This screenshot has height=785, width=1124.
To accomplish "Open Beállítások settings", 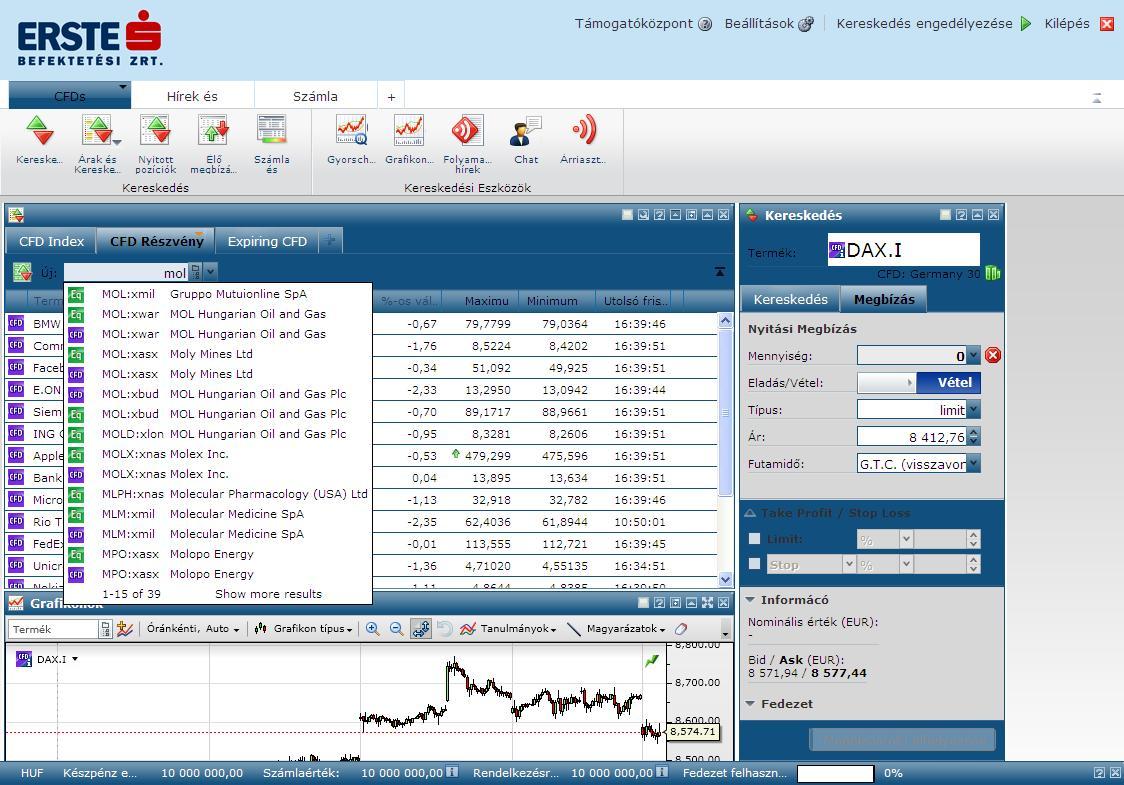I will point(769,24).
